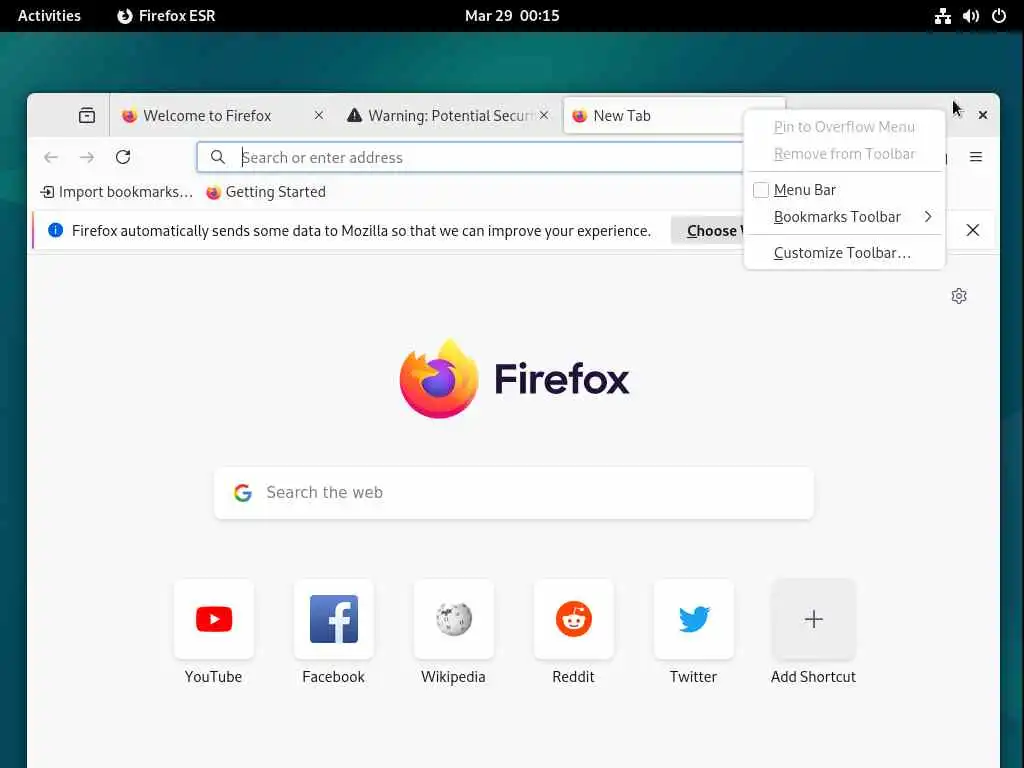Open the Firefox ESR app menu in top bar
1024x768 pixels.
pyautogui.click(x=166, y=16)
